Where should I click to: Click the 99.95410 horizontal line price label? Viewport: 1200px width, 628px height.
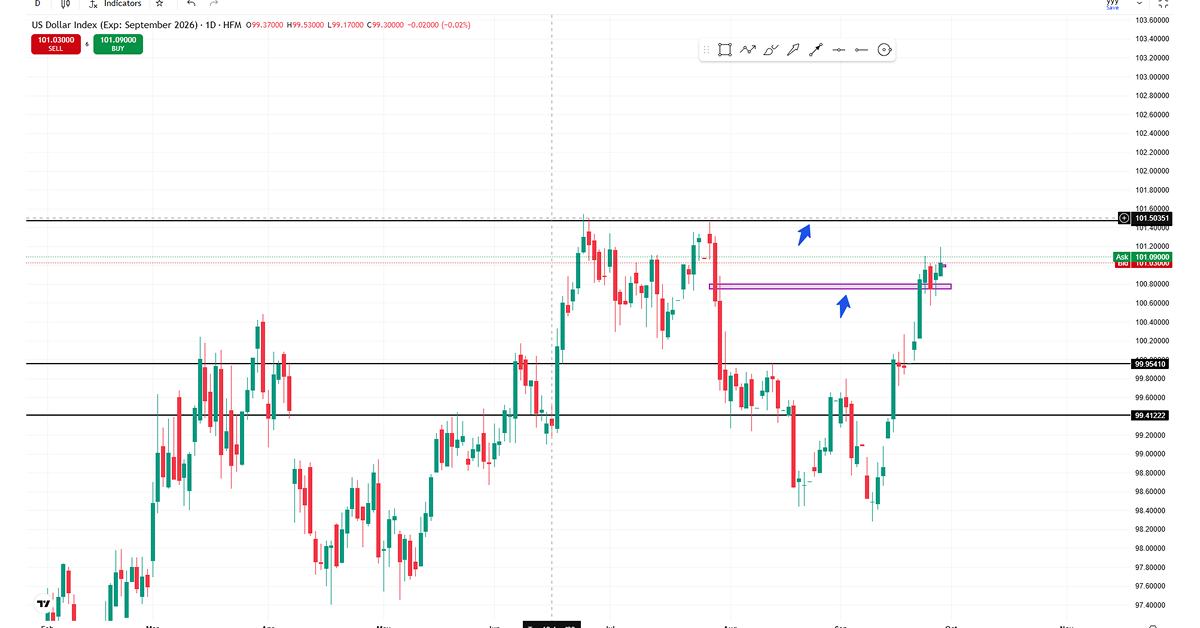[x=1152, y=364]
